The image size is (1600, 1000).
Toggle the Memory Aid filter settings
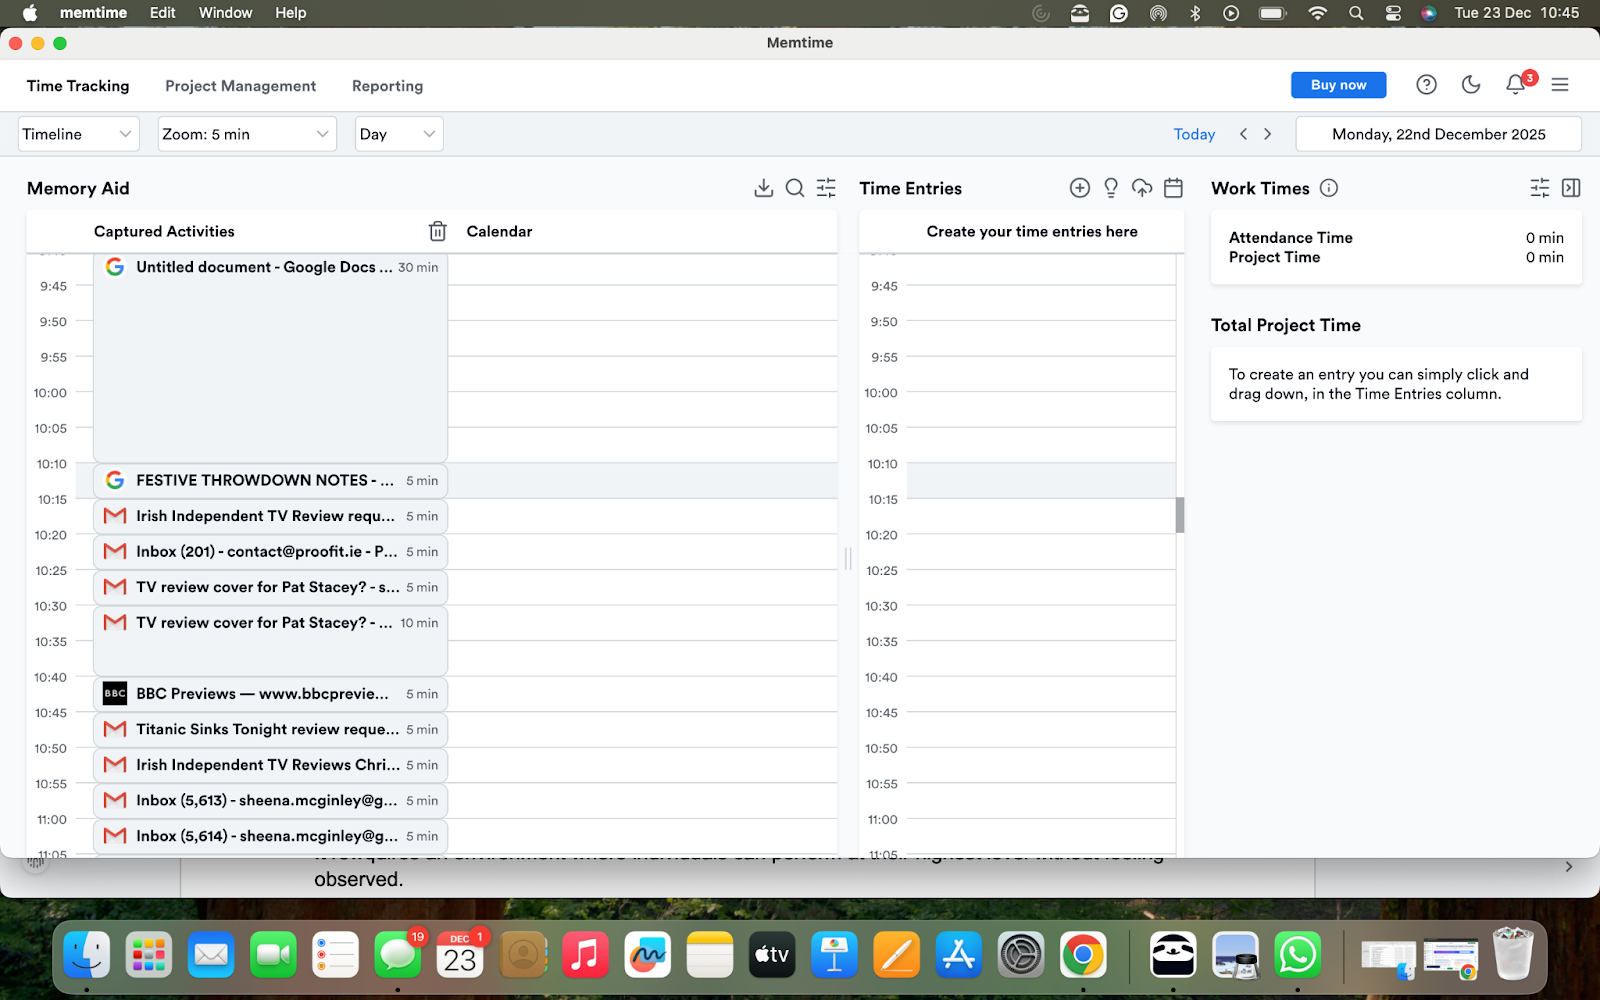coord(825,187)
